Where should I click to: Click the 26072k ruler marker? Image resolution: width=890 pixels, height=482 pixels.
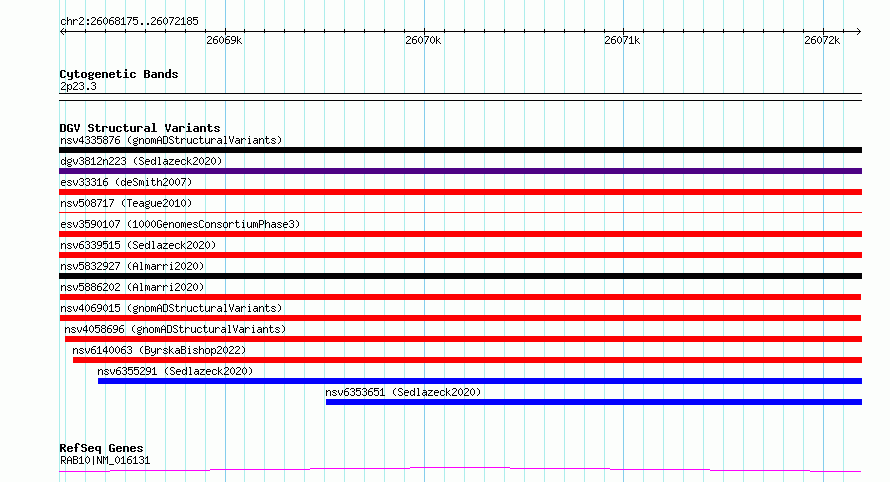click(x=822, y=40)
